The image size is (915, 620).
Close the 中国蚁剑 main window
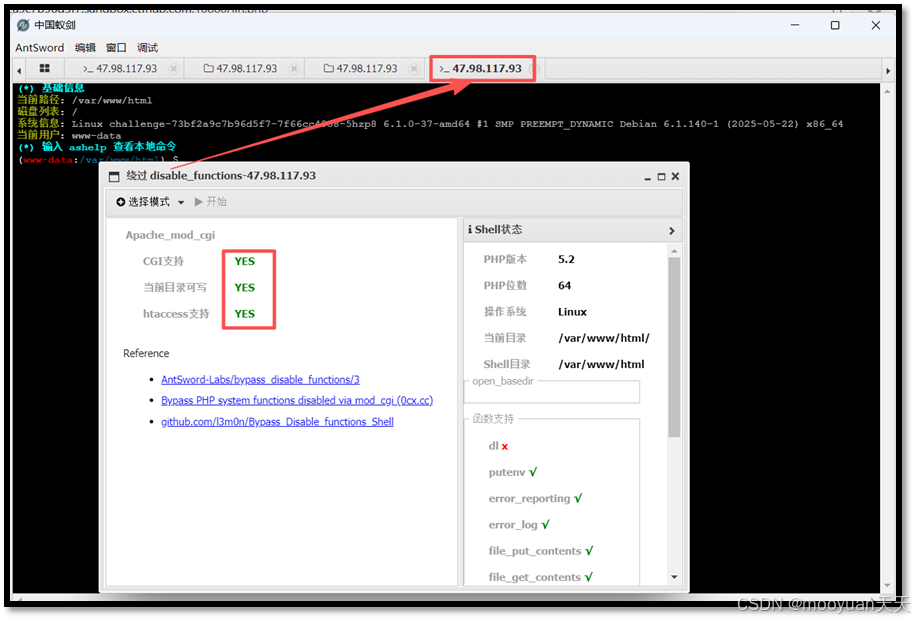pos(875,25)
